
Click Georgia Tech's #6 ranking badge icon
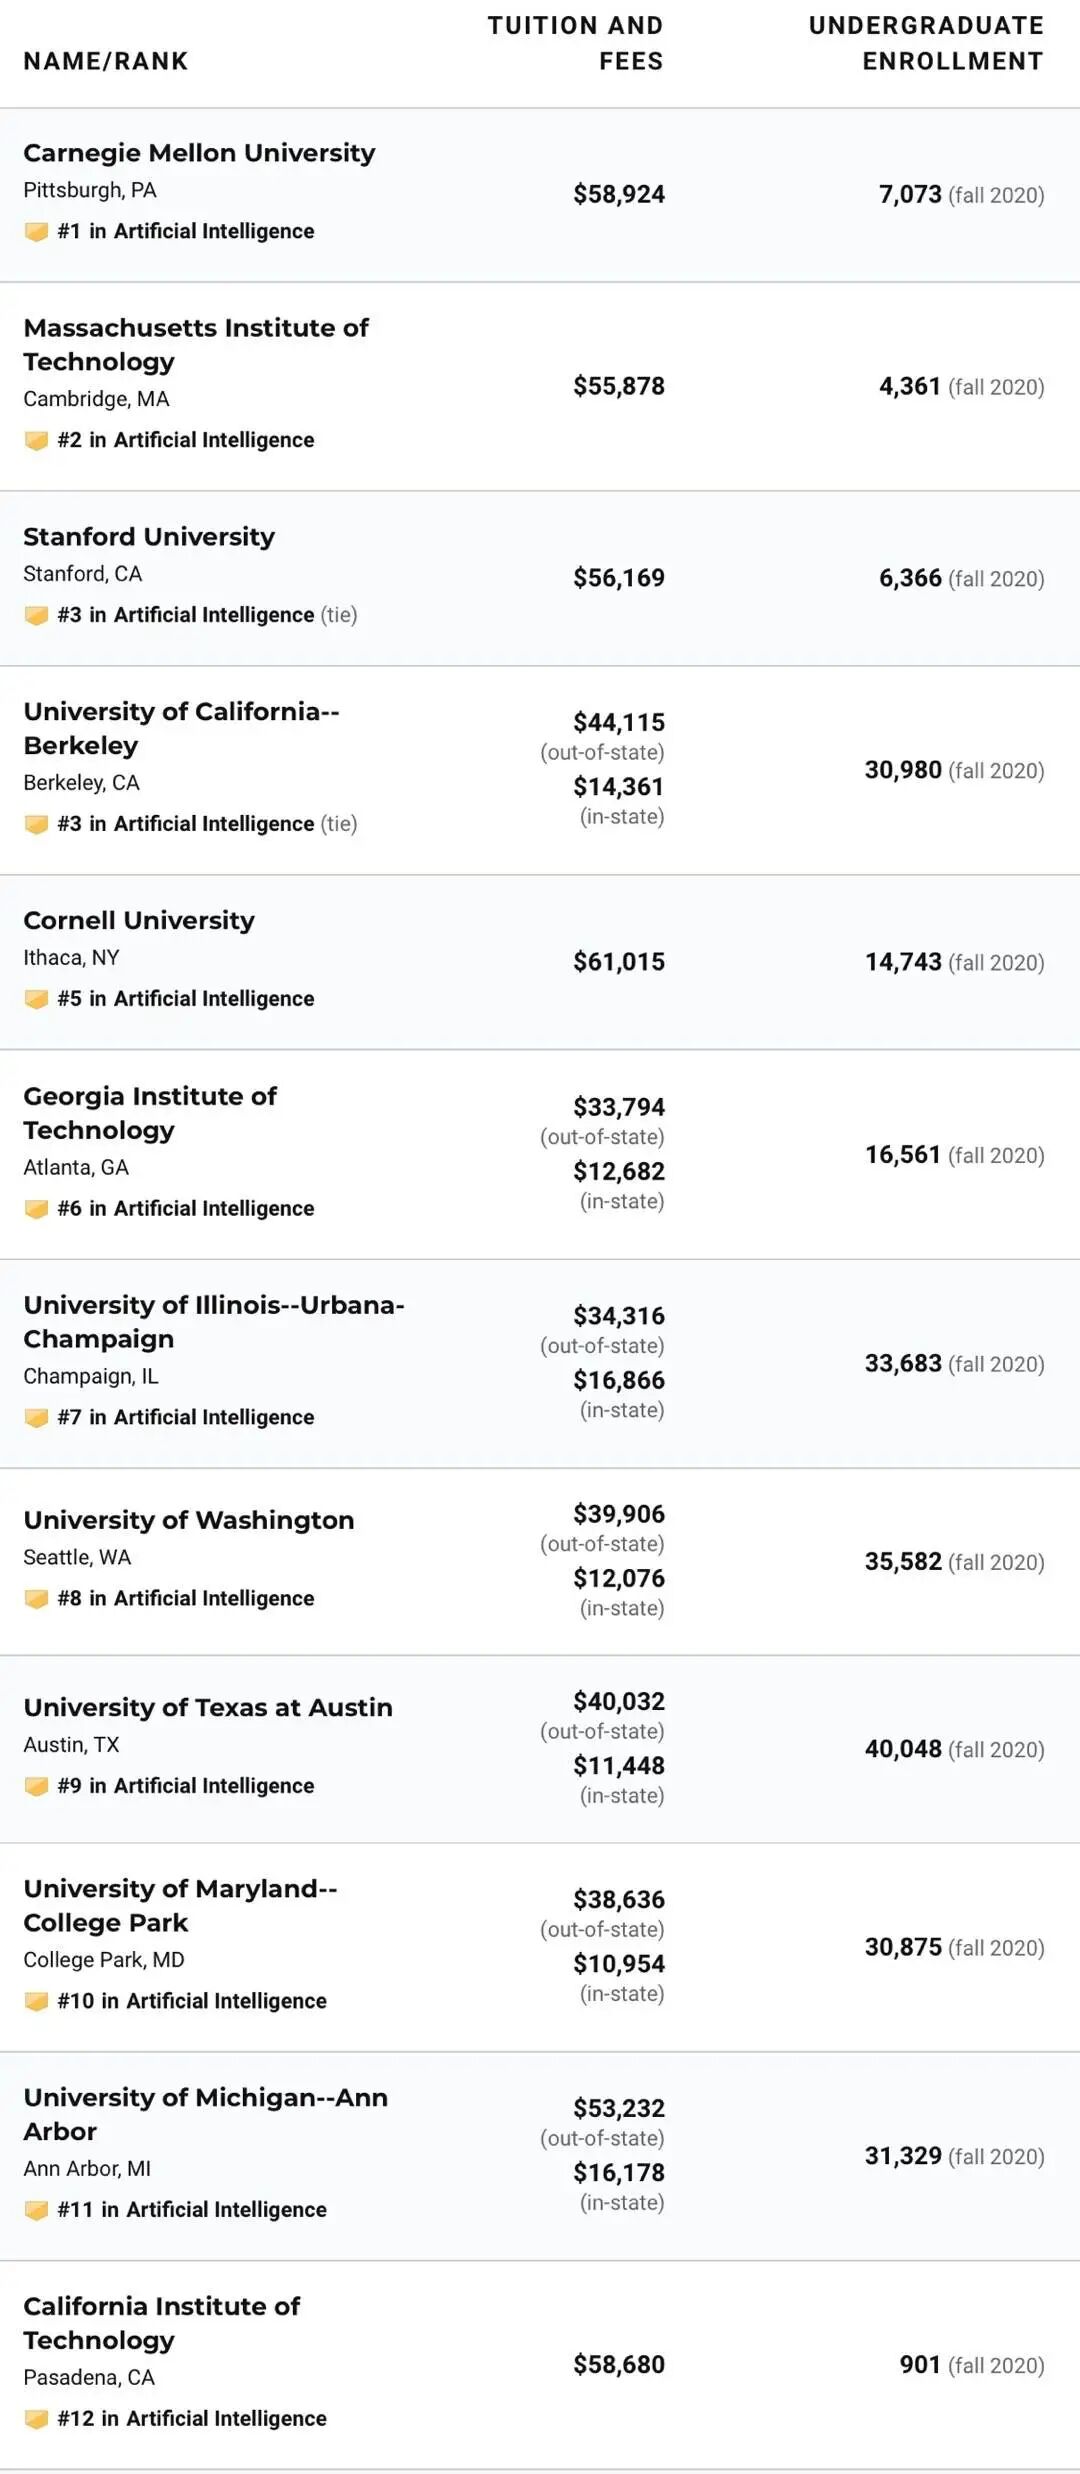pos(36,1209)
